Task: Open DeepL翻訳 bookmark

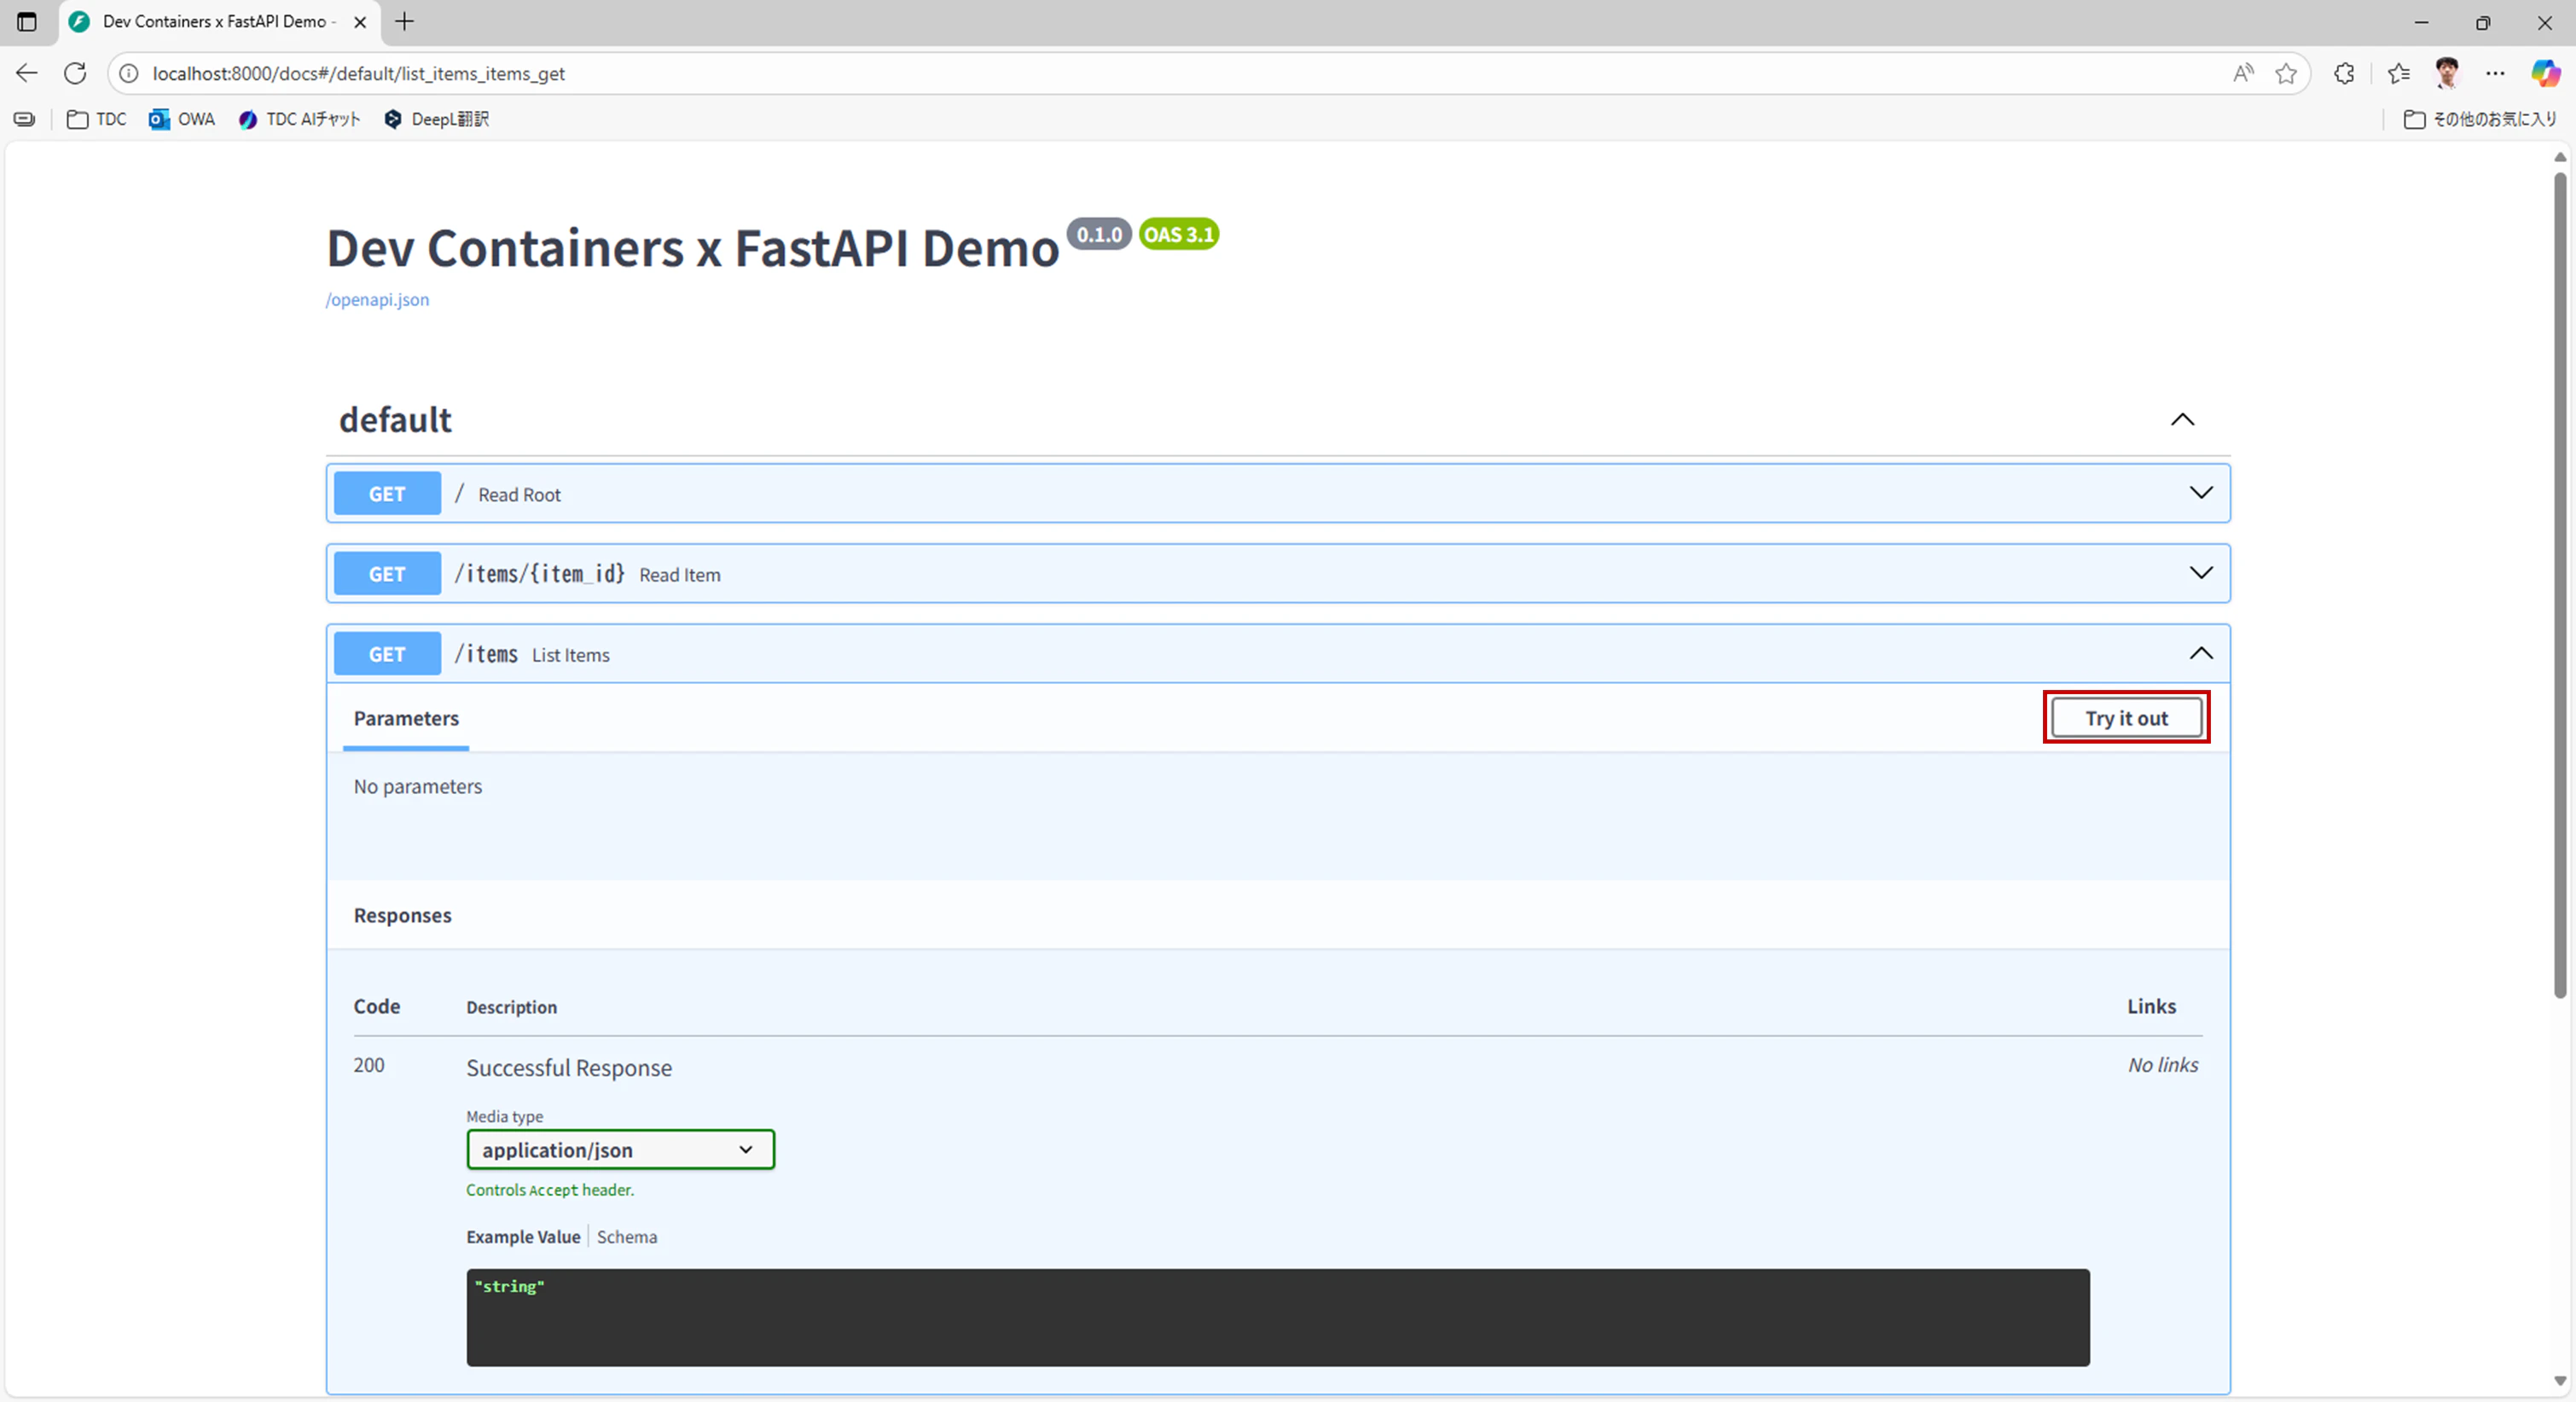Action: pos(437,119)
